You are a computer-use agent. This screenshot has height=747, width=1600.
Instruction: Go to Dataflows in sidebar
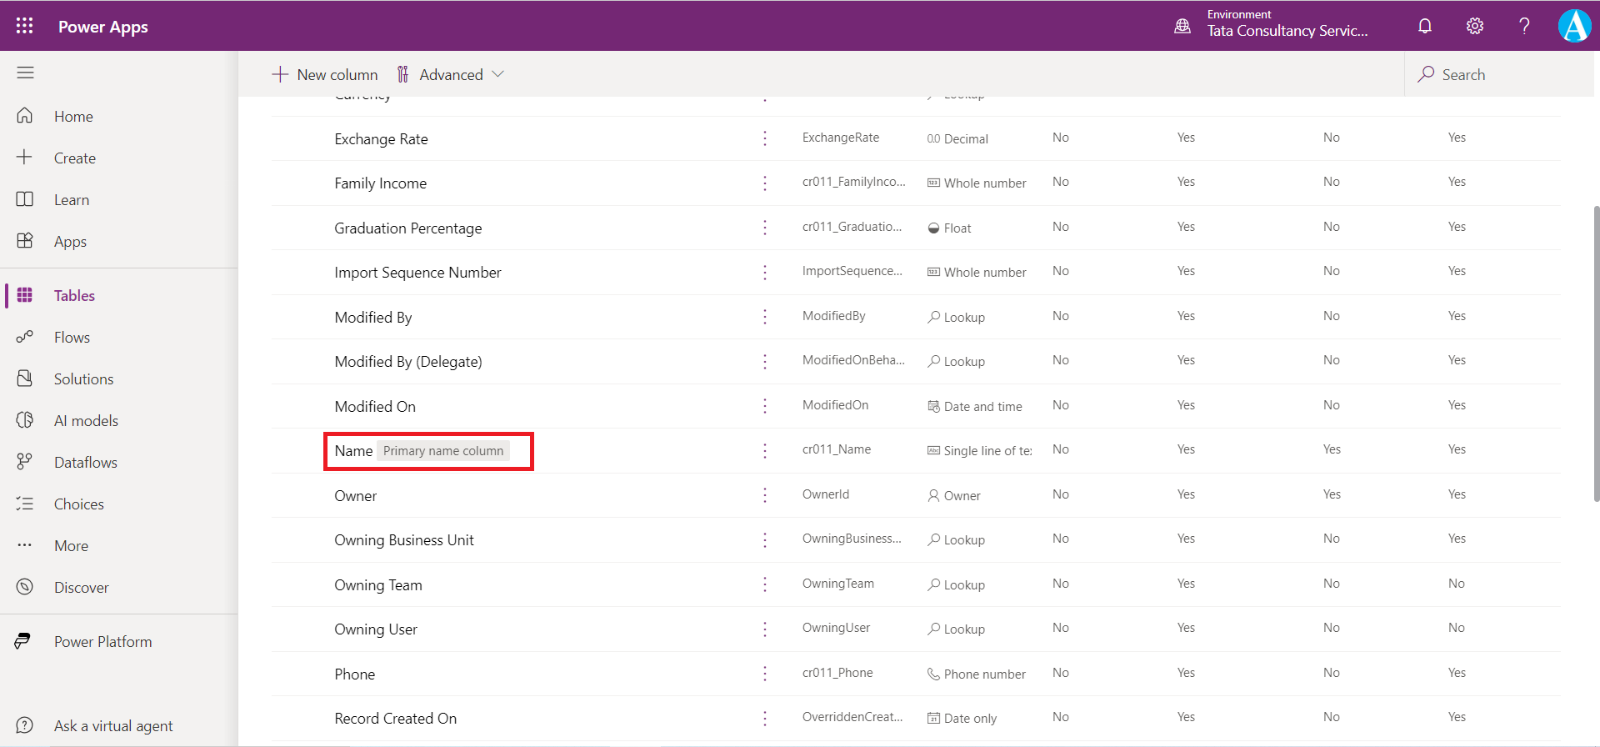point(85,463)
